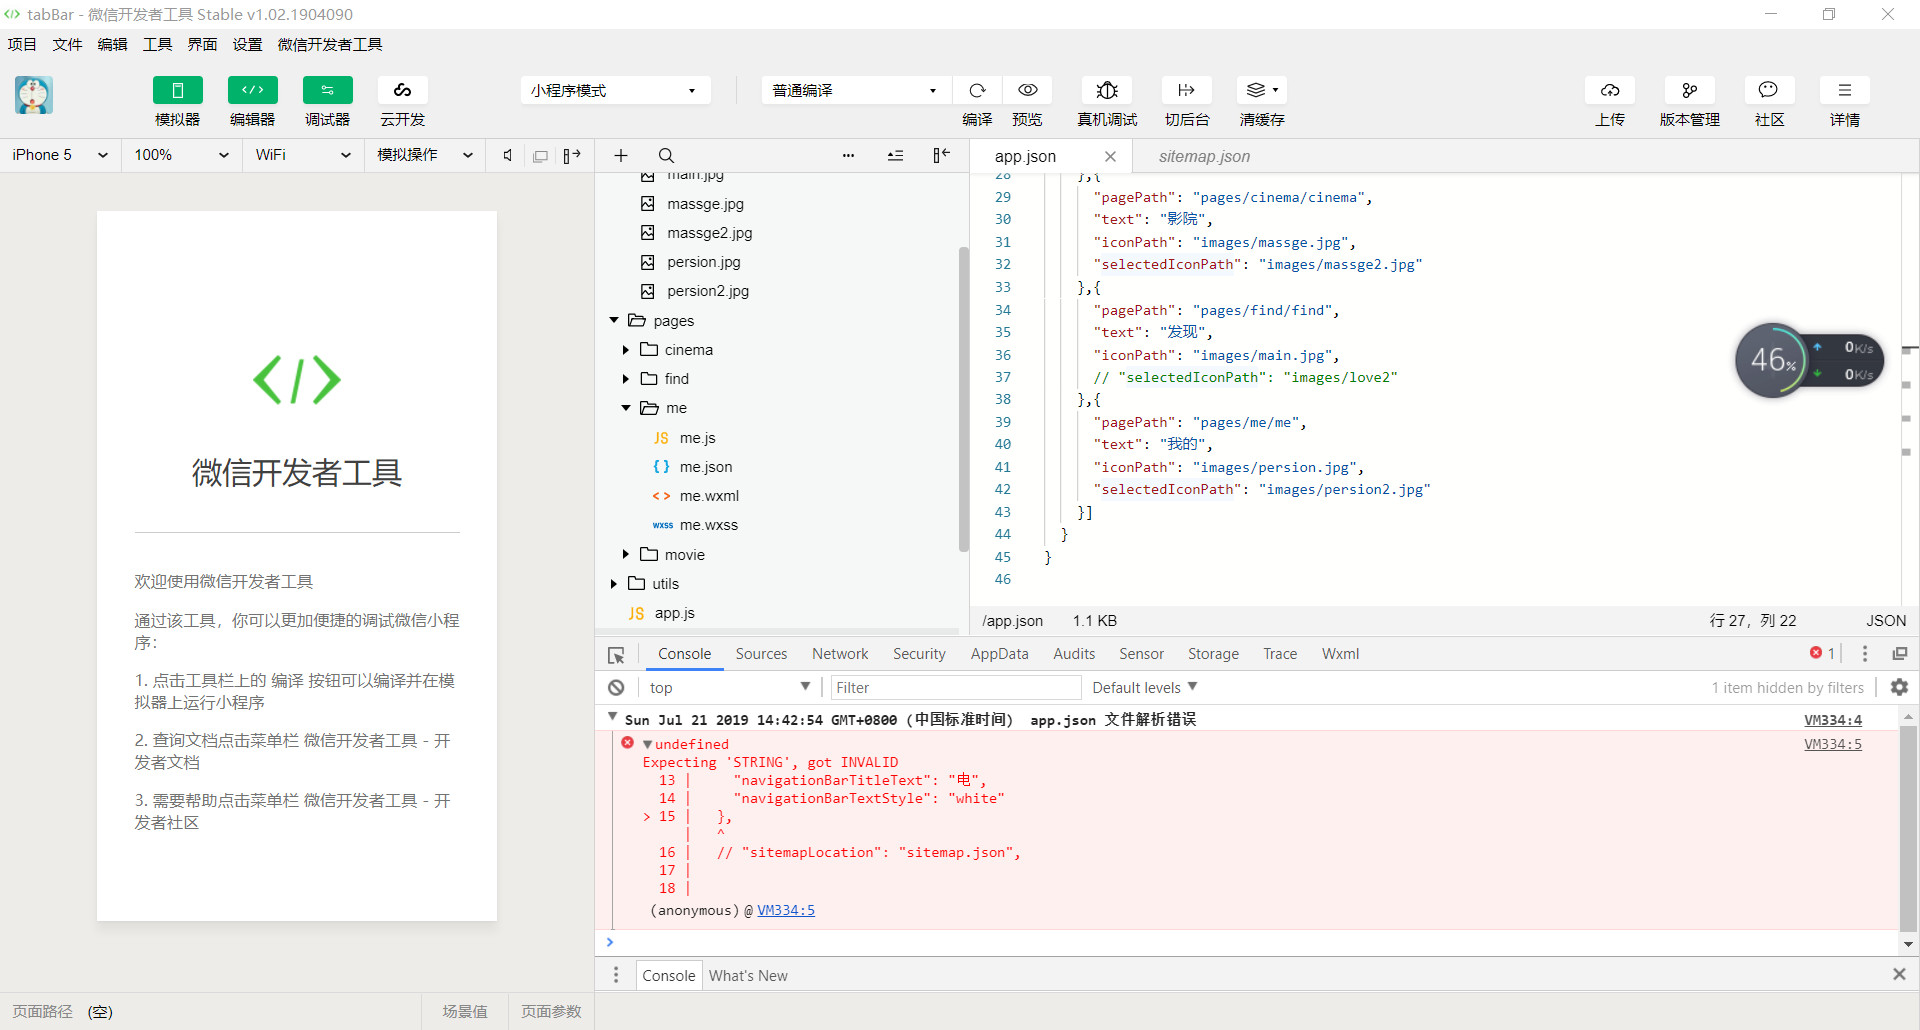The width and height of the screenshot is (1920, 1030).
Task: Open the Wxml tab
Action: click(1340, 654)
